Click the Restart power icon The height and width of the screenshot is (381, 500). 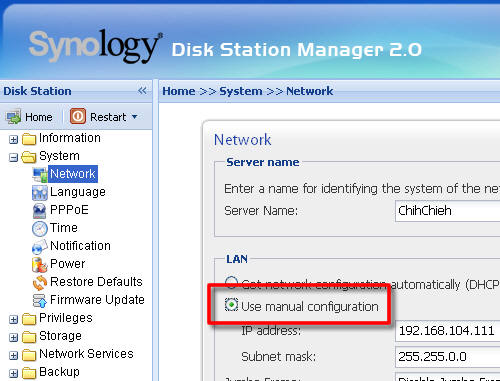click(78, 116)
